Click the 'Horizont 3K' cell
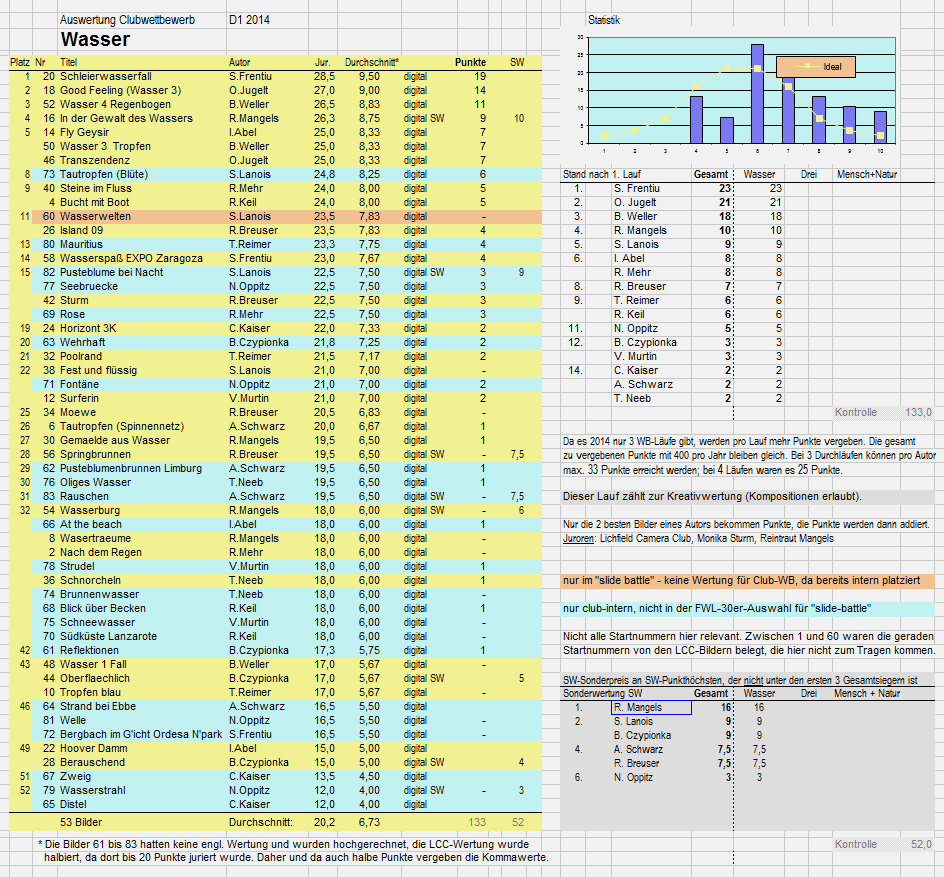 (88, 328)
